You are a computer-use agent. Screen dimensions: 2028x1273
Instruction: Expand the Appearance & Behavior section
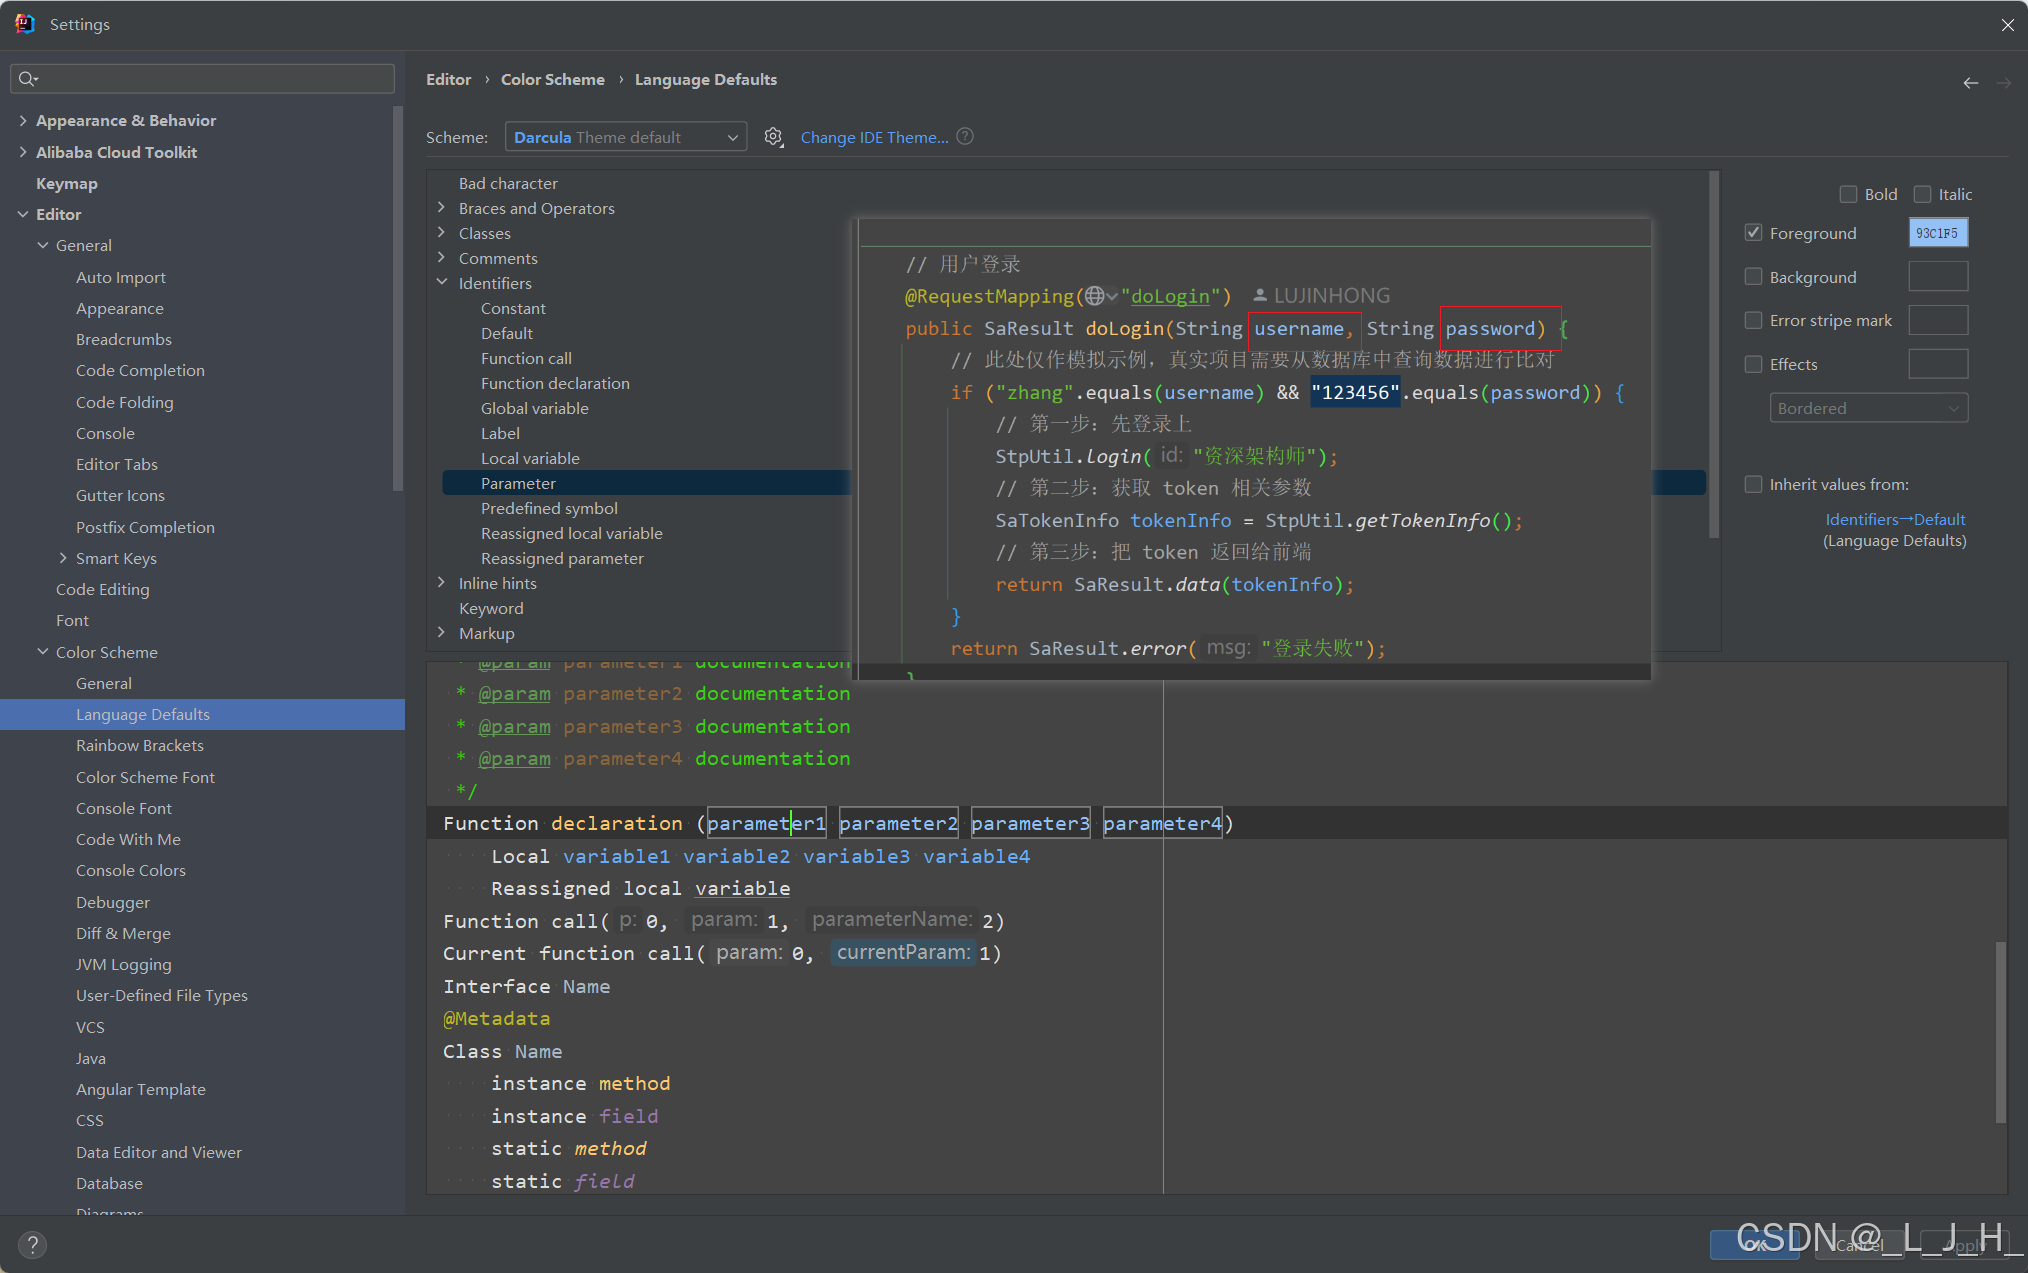[x=23, y=120]
